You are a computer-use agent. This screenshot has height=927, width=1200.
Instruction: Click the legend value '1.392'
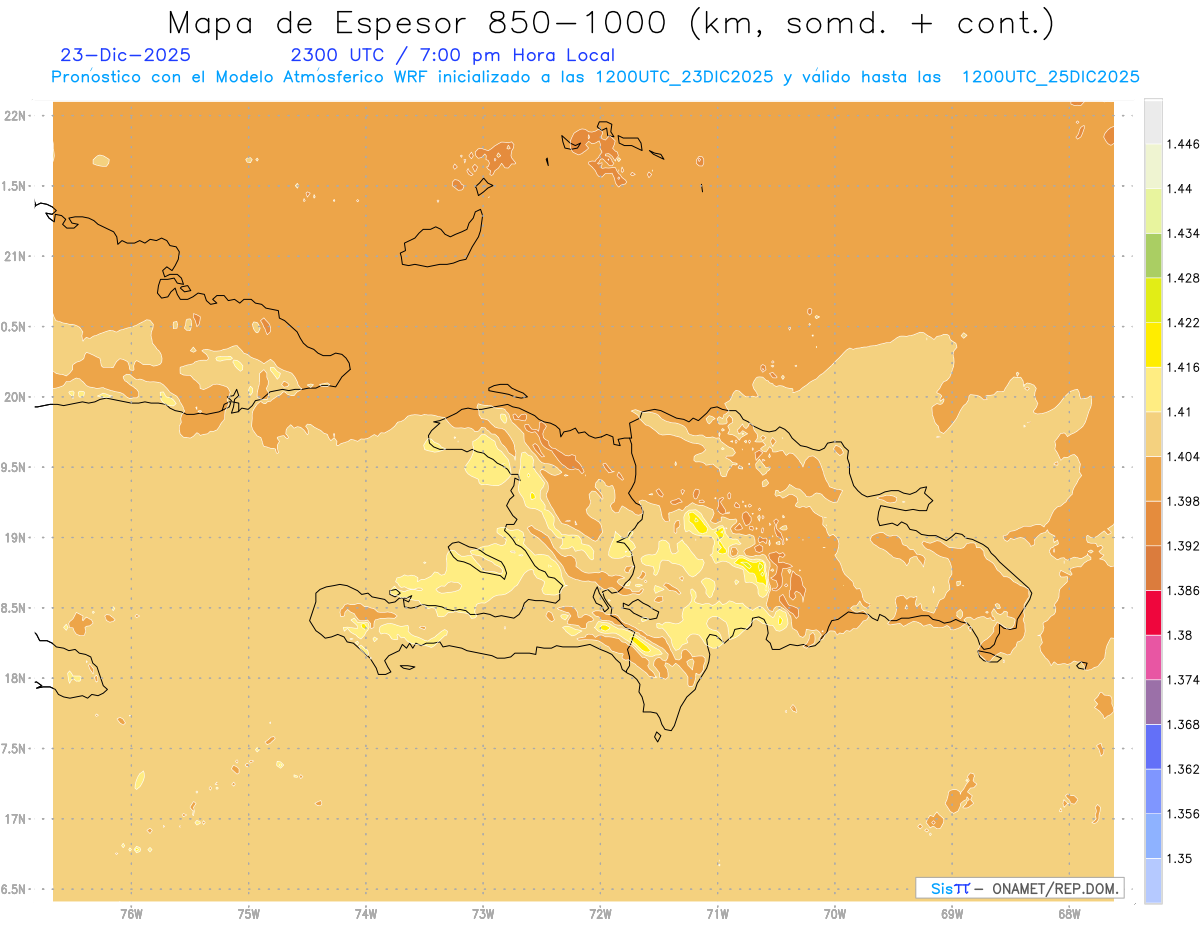[1183, 546]
